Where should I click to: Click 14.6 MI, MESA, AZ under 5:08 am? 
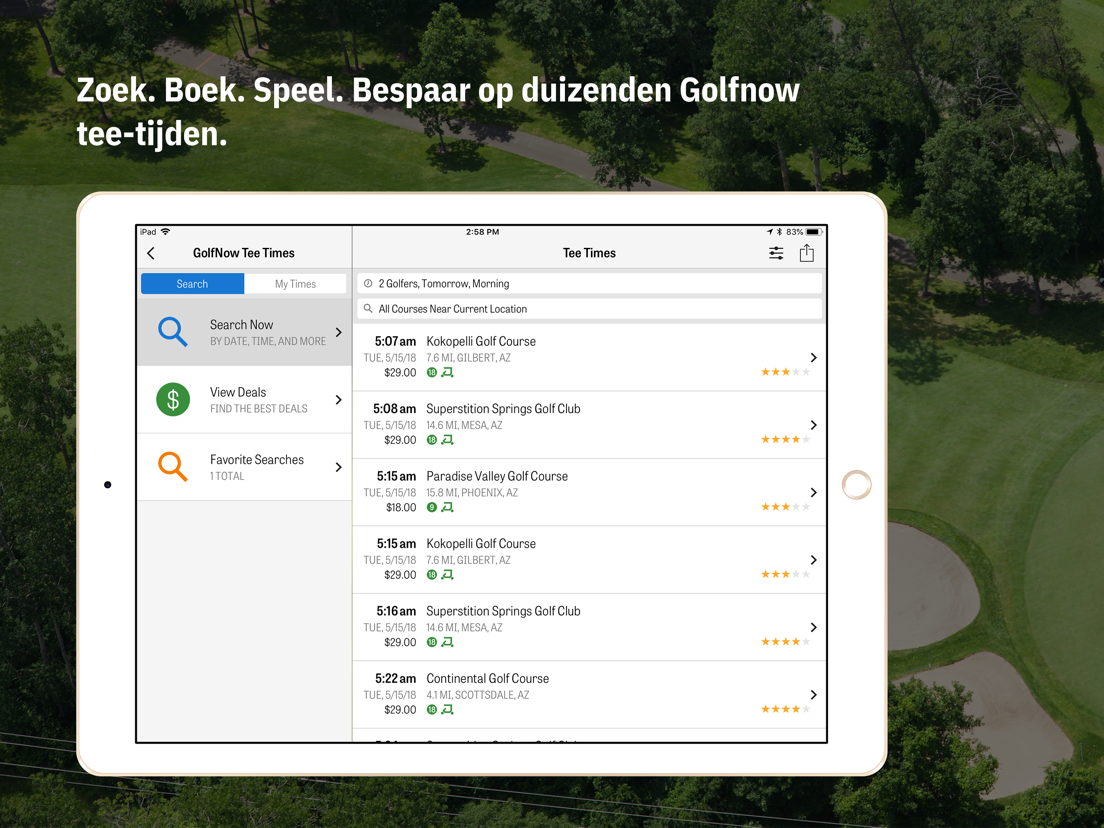pyautogui.click(x=464, y=425)
